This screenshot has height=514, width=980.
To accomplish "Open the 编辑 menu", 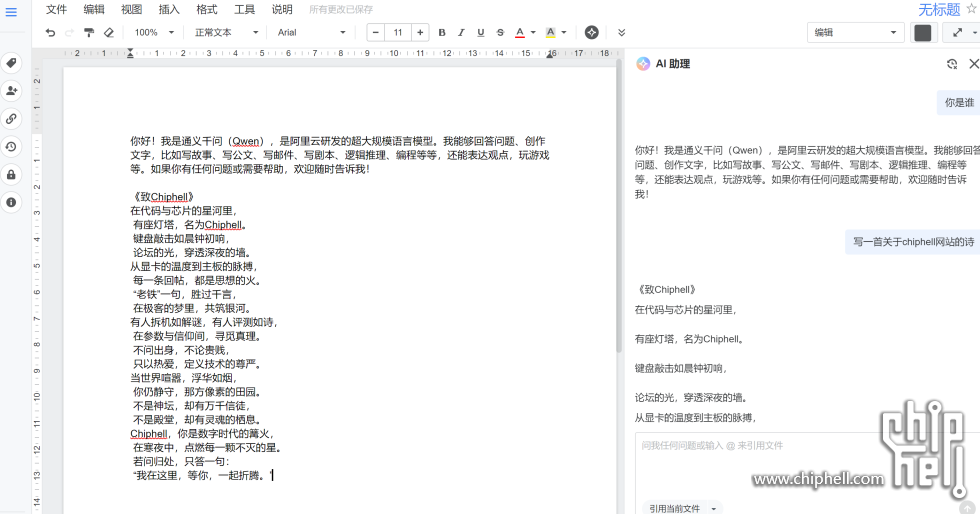I will point(94,9).
